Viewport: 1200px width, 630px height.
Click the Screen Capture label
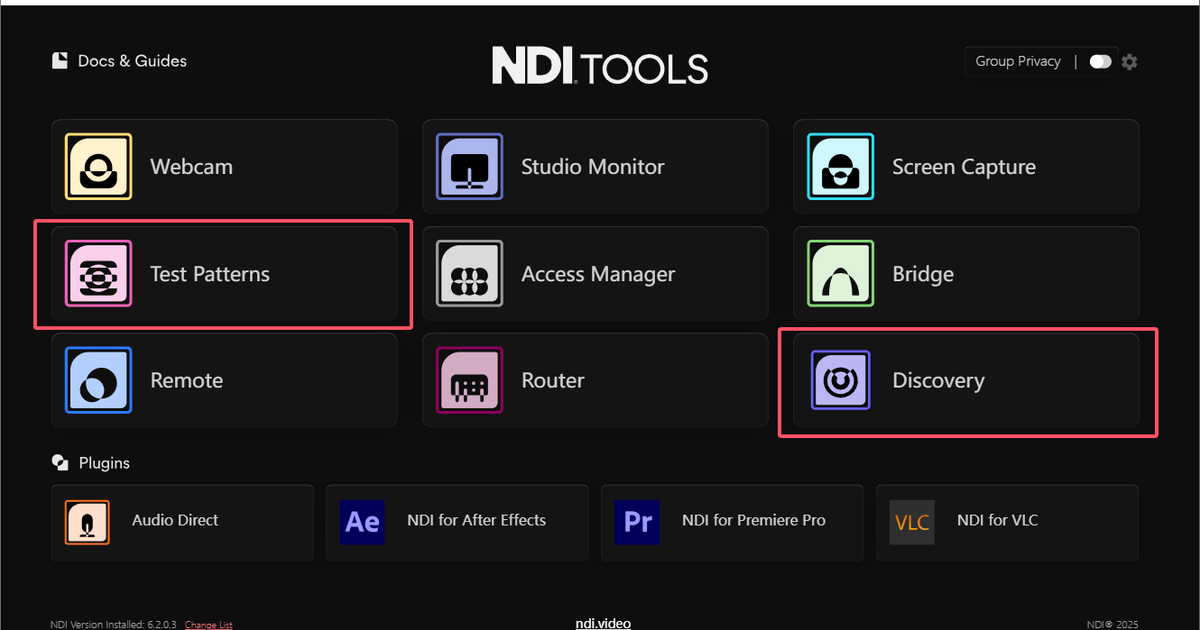coord(964,167)
